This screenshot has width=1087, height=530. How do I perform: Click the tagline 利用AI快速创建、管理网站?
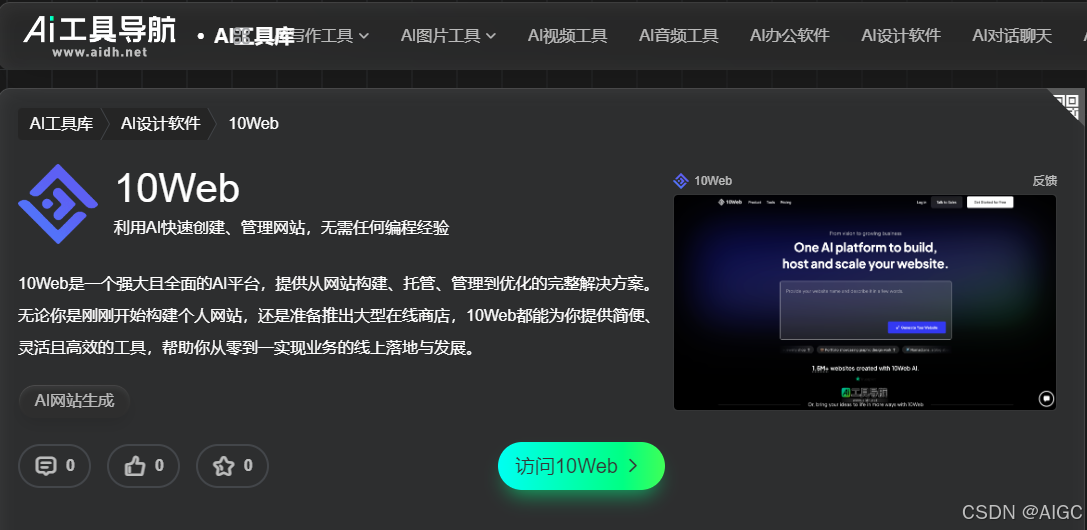281,227
